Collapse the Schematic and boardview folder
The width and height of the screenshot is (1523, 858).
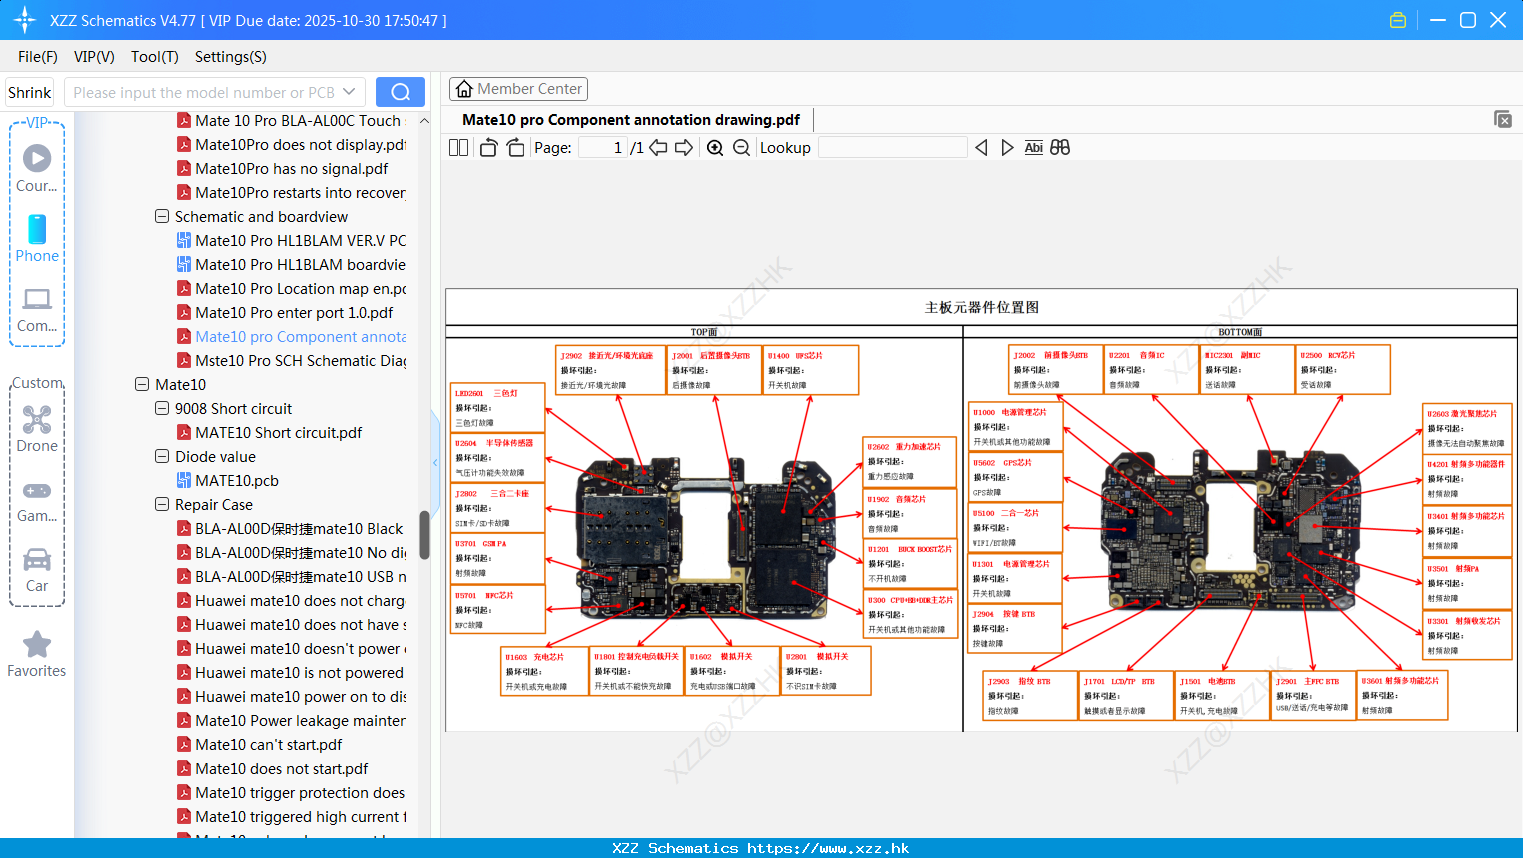tap(162, 216)
